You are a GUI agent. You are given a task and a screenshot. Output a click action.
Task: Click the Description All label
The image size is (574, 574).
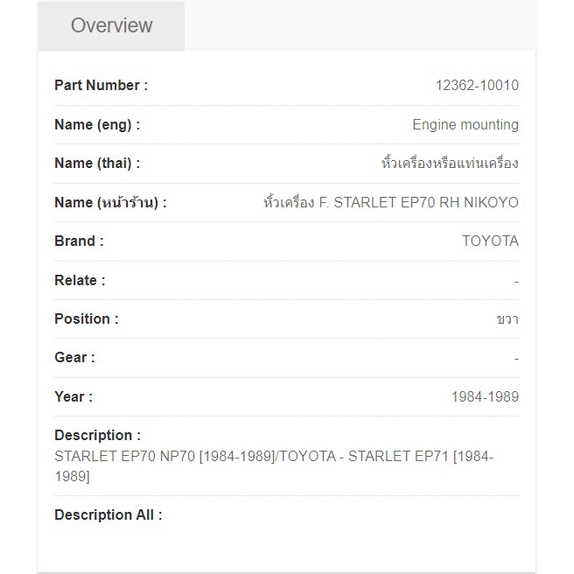point(108,515)
